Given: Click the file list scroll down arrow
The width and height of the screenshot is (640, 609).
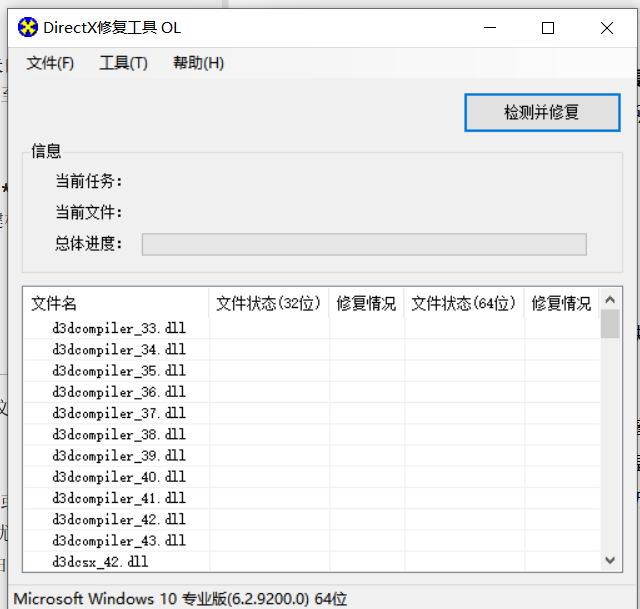Looking at the screenshot, I should (610, 560).
